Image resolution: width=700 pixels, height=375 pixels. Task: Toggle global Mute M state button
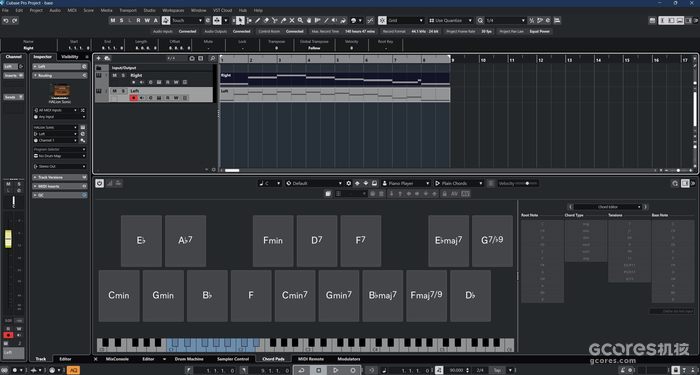[x=113, y=21]
